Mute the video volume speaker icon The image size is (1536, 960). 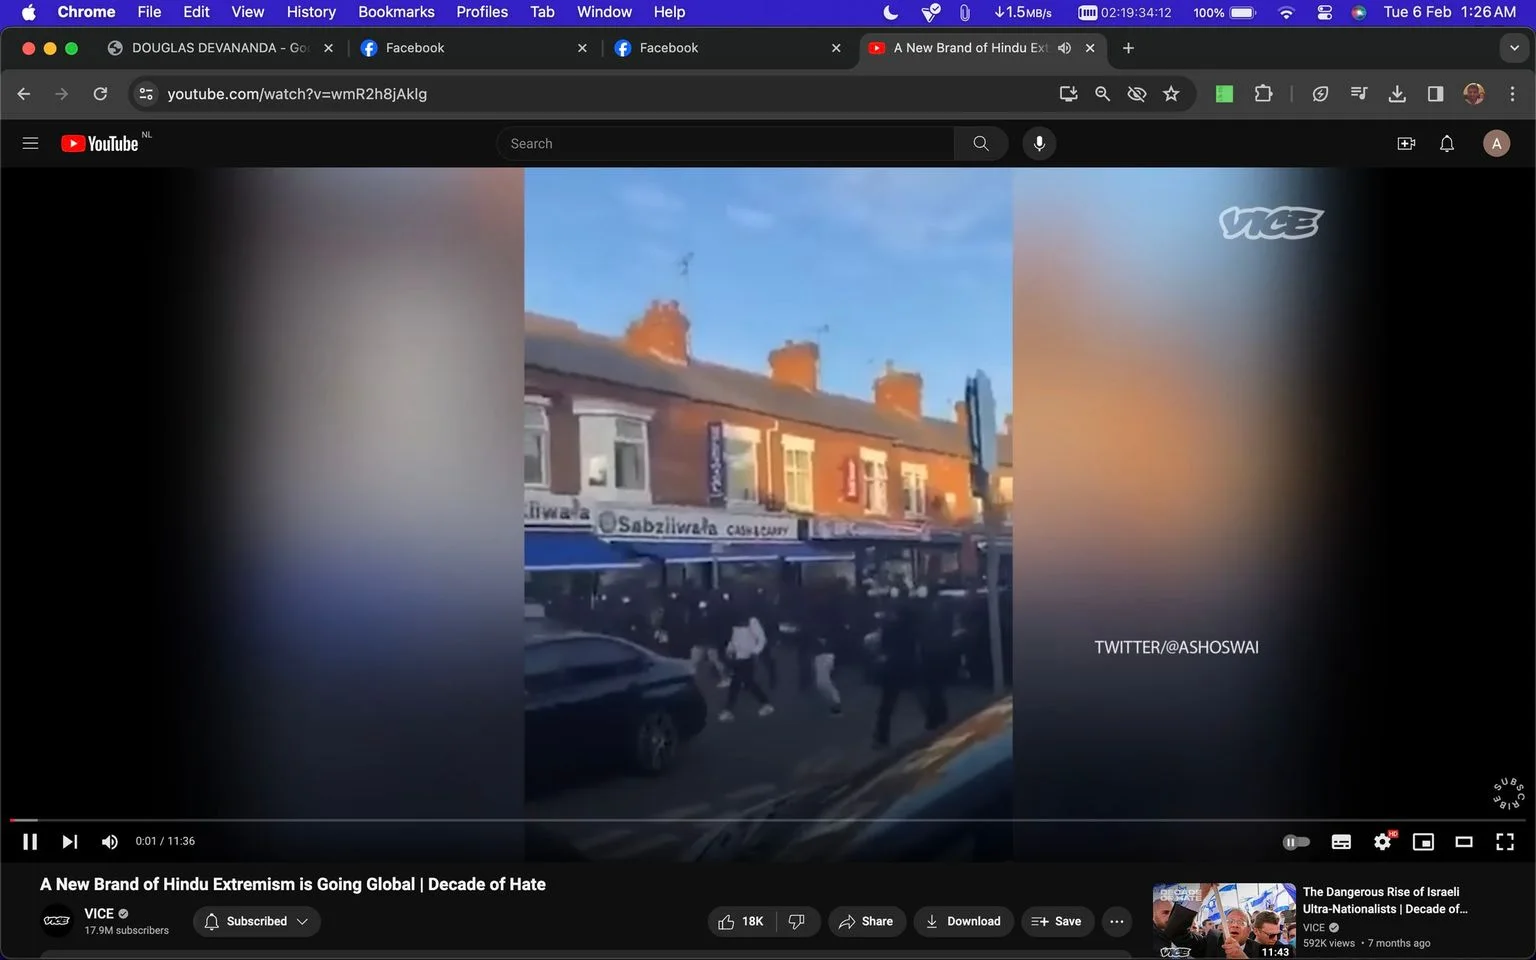click(x=110, y=842)
